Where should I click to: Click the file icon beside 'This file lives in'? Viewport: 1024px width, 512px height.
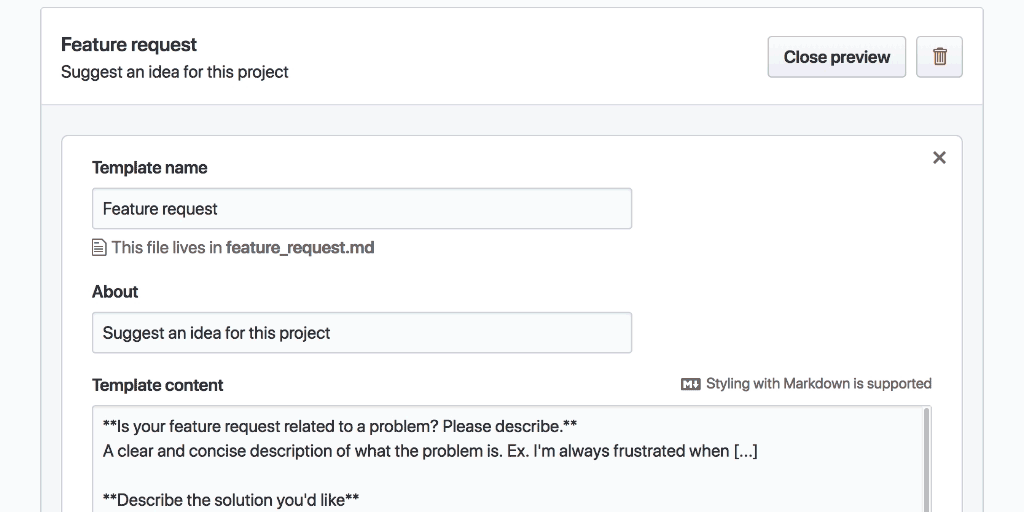pyautogui.click(x=99, y=248)
